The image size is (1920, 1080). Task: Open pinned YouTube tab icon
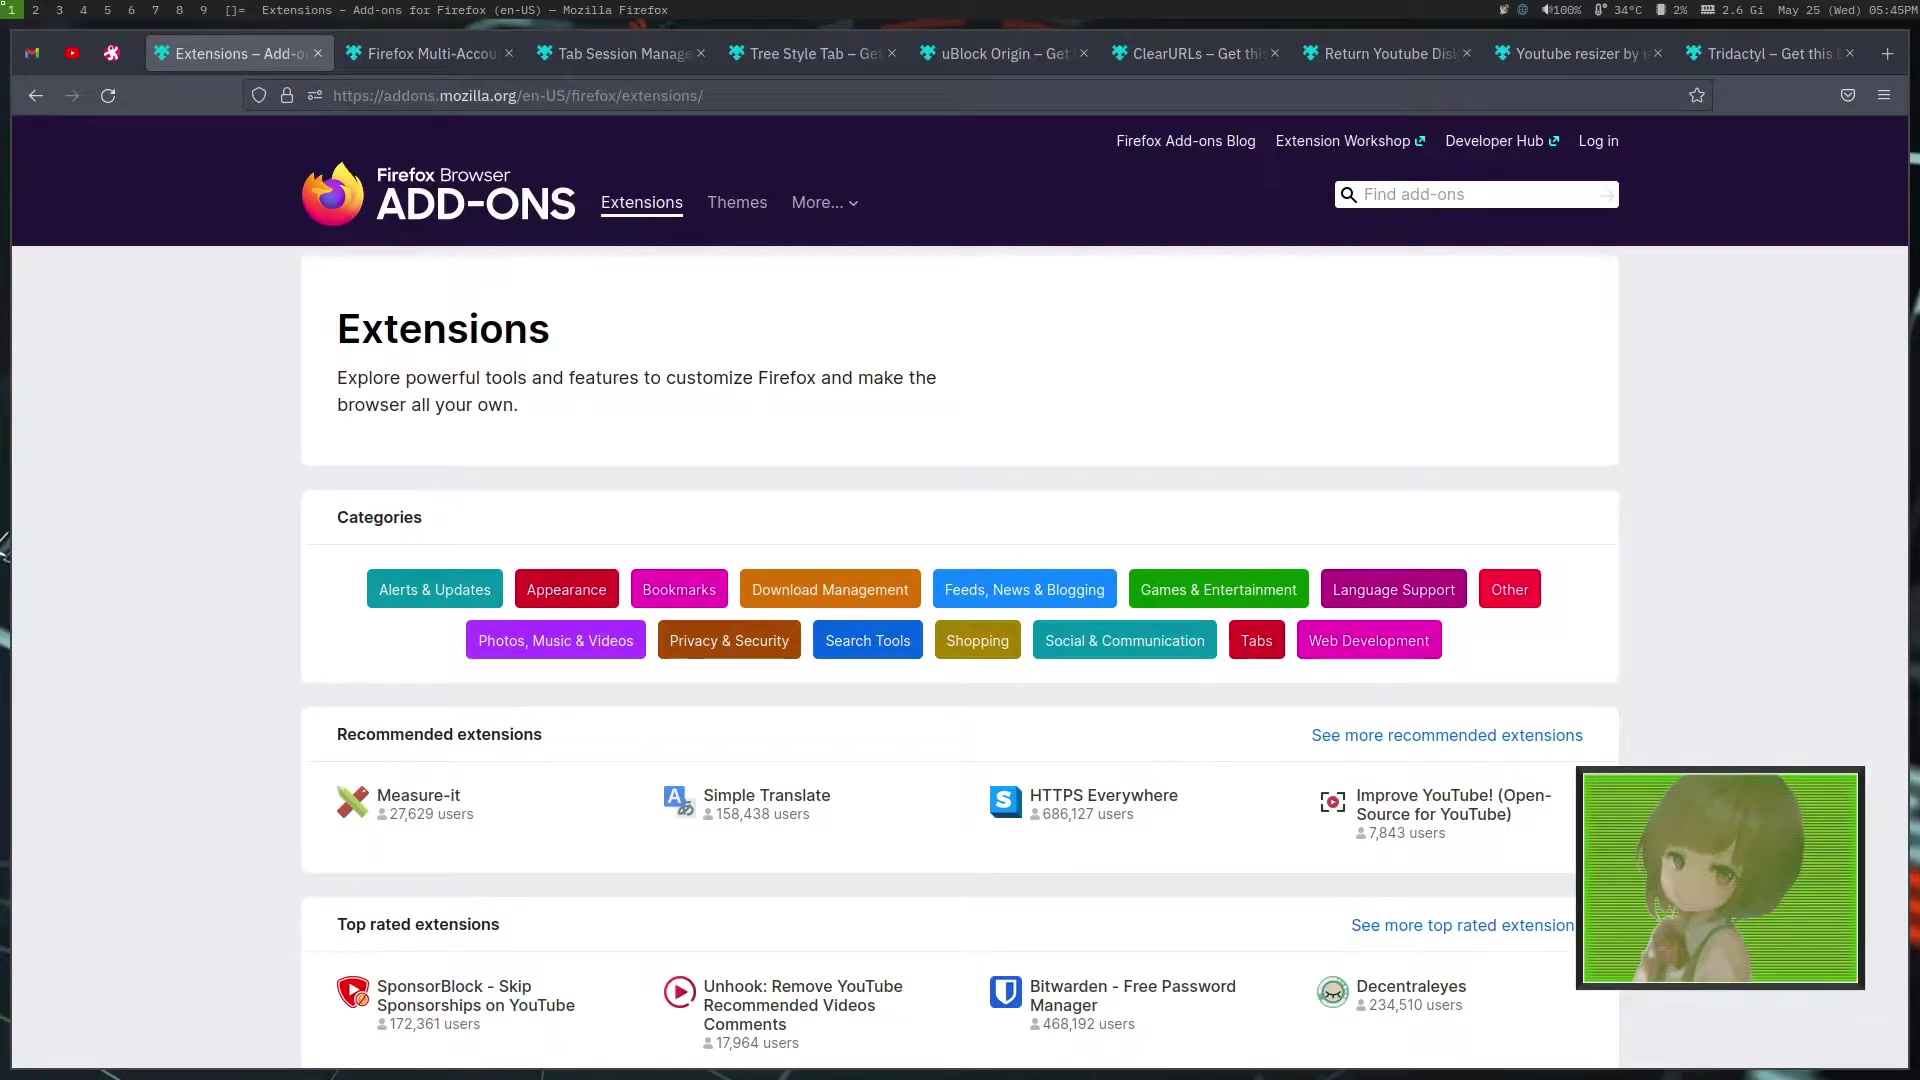72,54
